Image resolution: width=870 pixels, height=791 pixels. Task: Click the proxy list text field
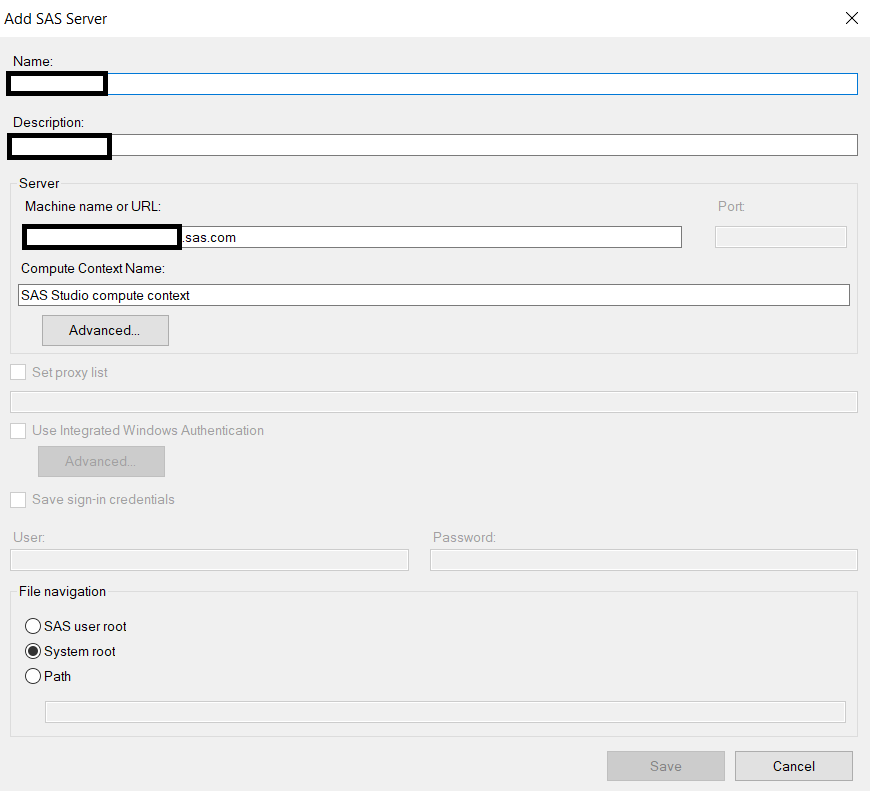433,401
